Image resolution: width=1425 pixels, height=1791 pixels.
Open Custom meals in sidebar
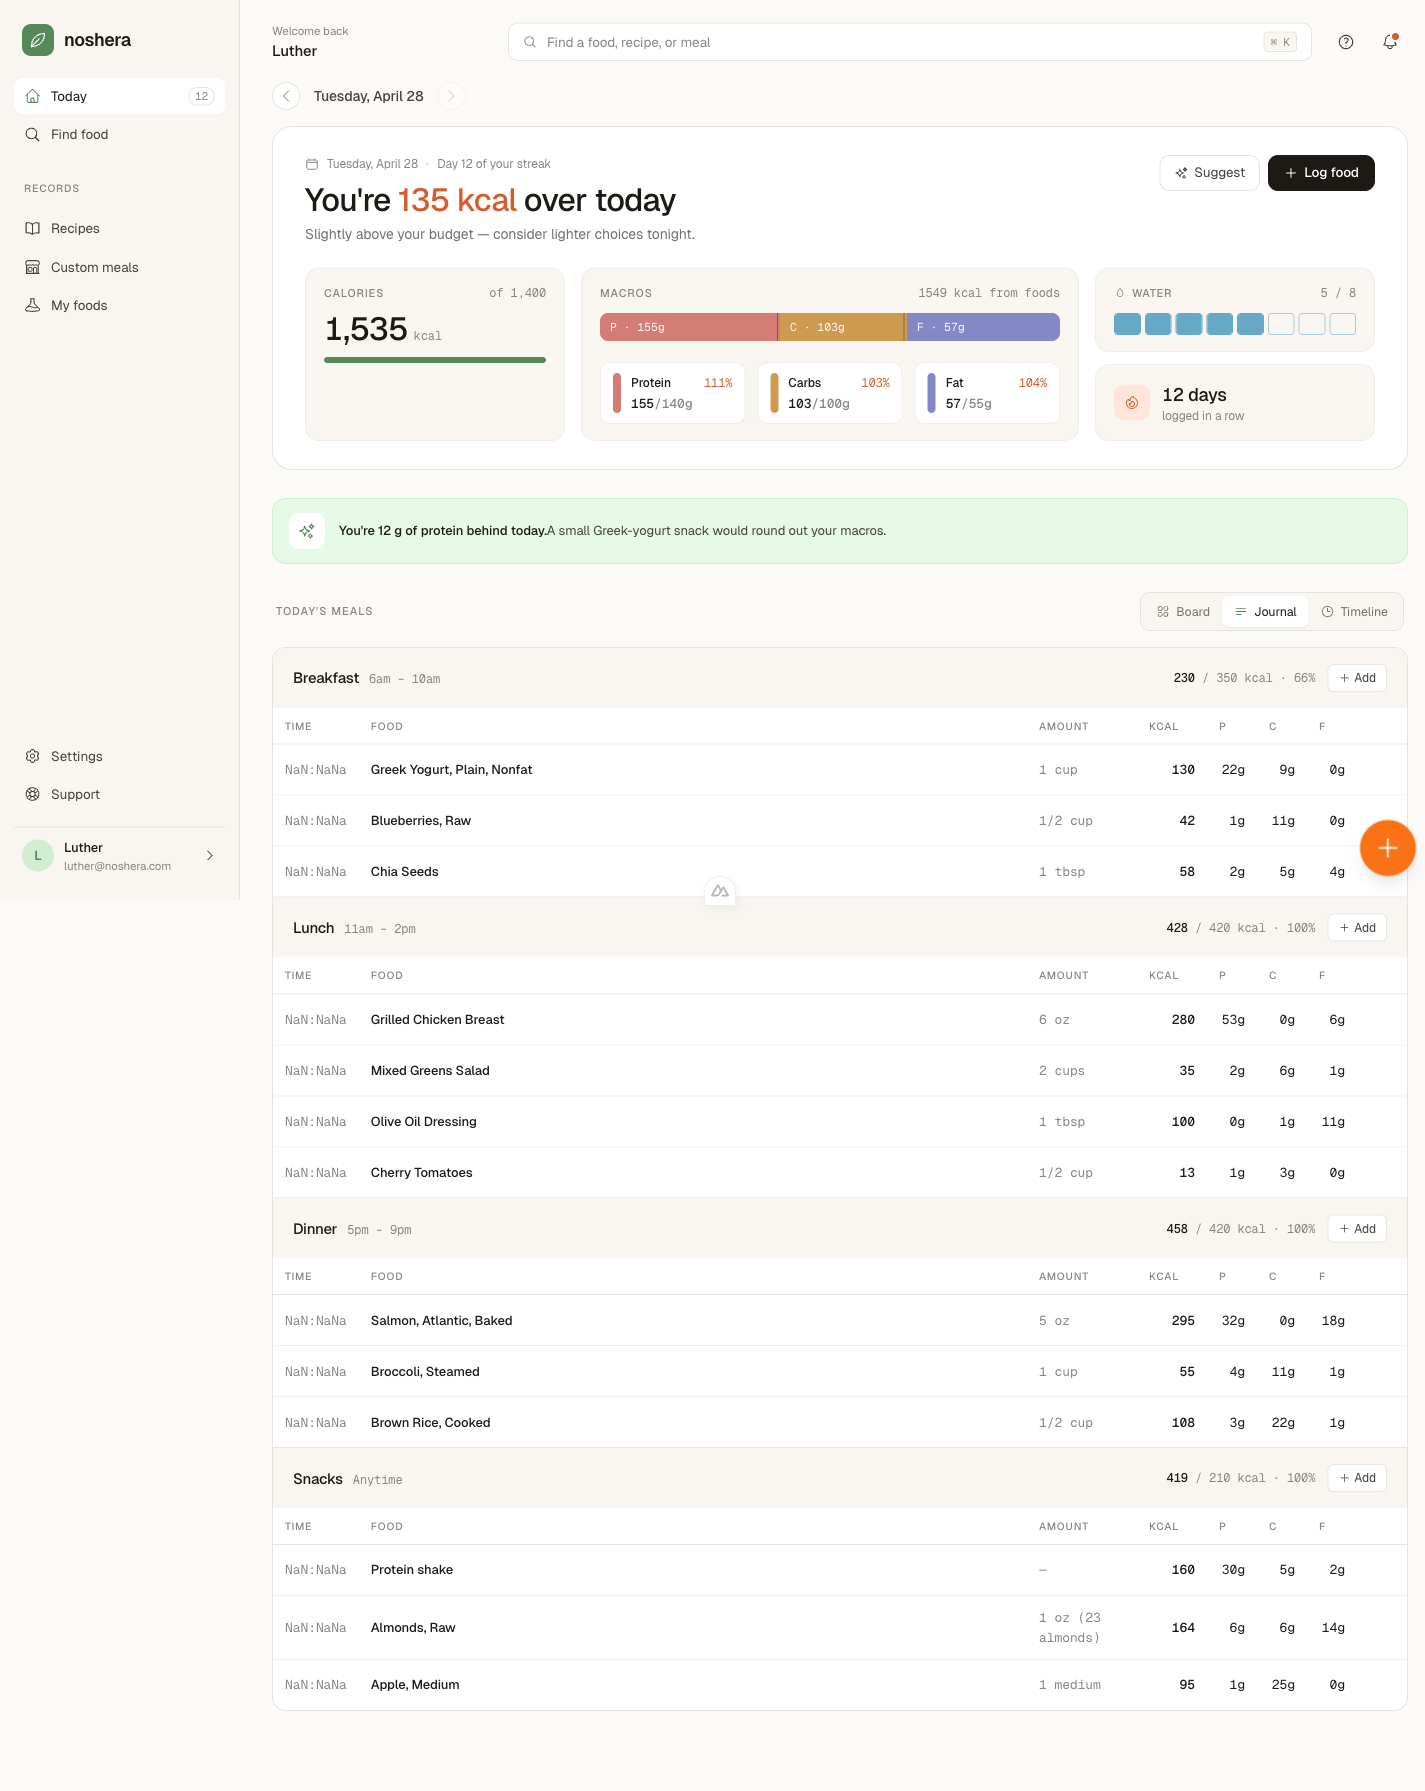(x=119, y=267)
